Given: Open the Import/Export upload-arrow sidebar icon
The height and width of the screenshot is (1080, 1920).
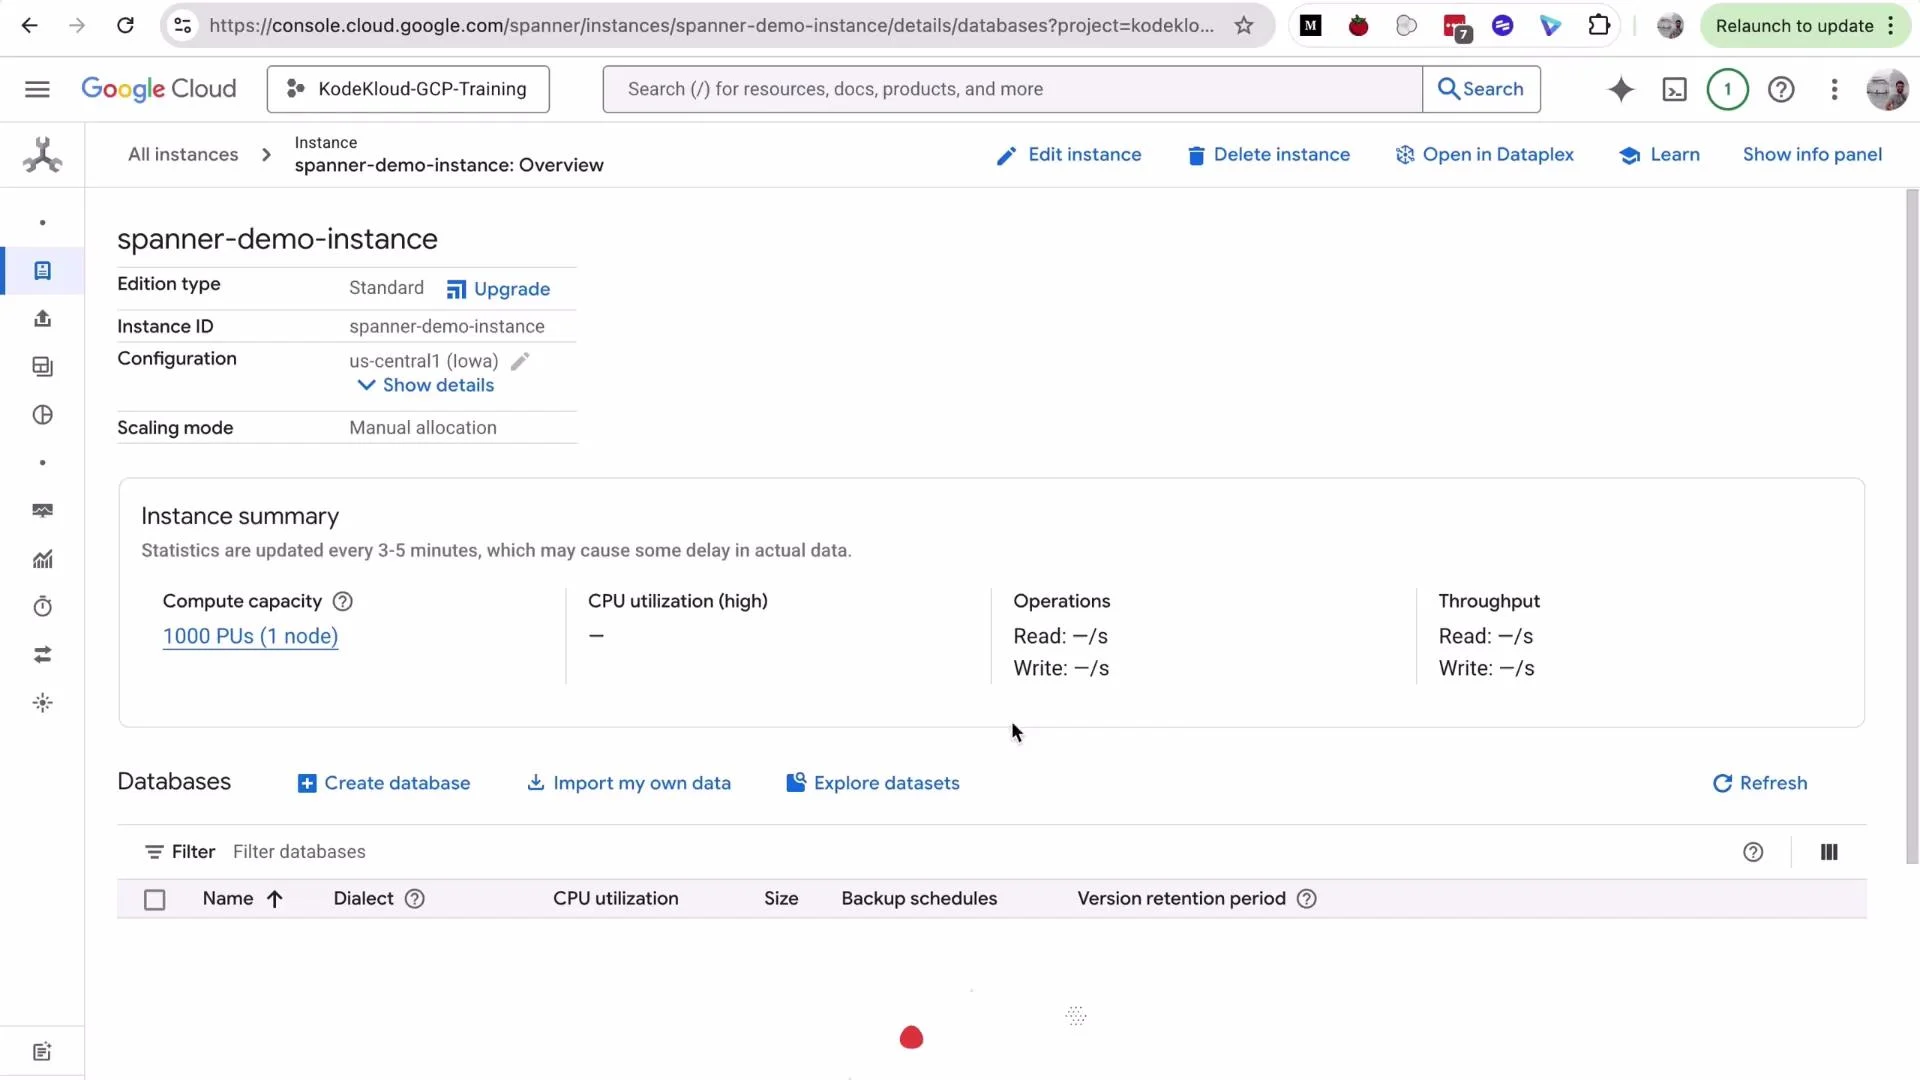Looking at the screenshot, I should (x=42, y=319).
